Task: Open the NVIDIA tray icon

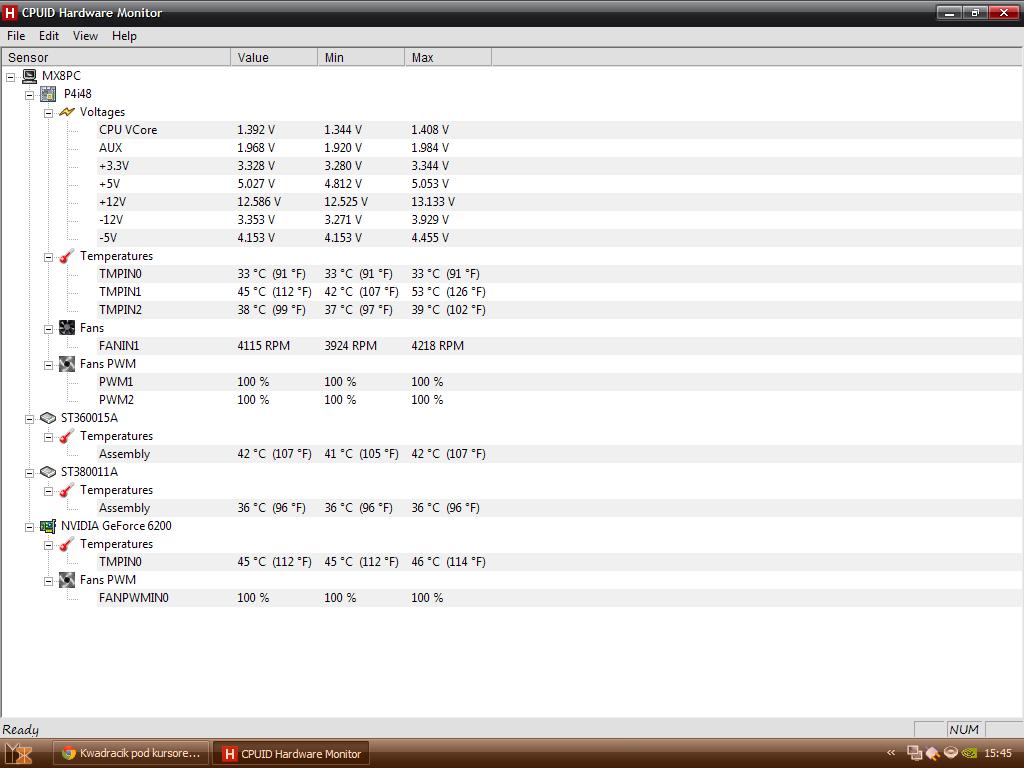Action: [x=970, y=753]
